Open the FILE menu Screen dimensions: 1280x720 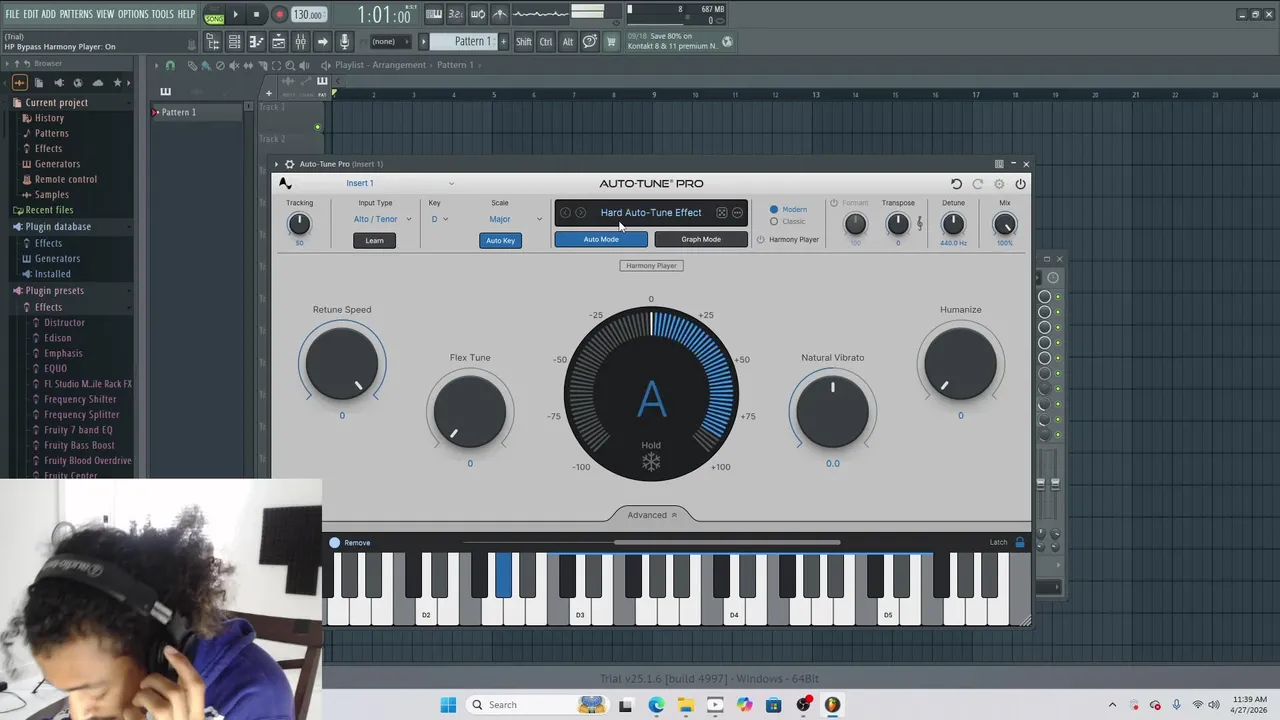coord(12,14)
